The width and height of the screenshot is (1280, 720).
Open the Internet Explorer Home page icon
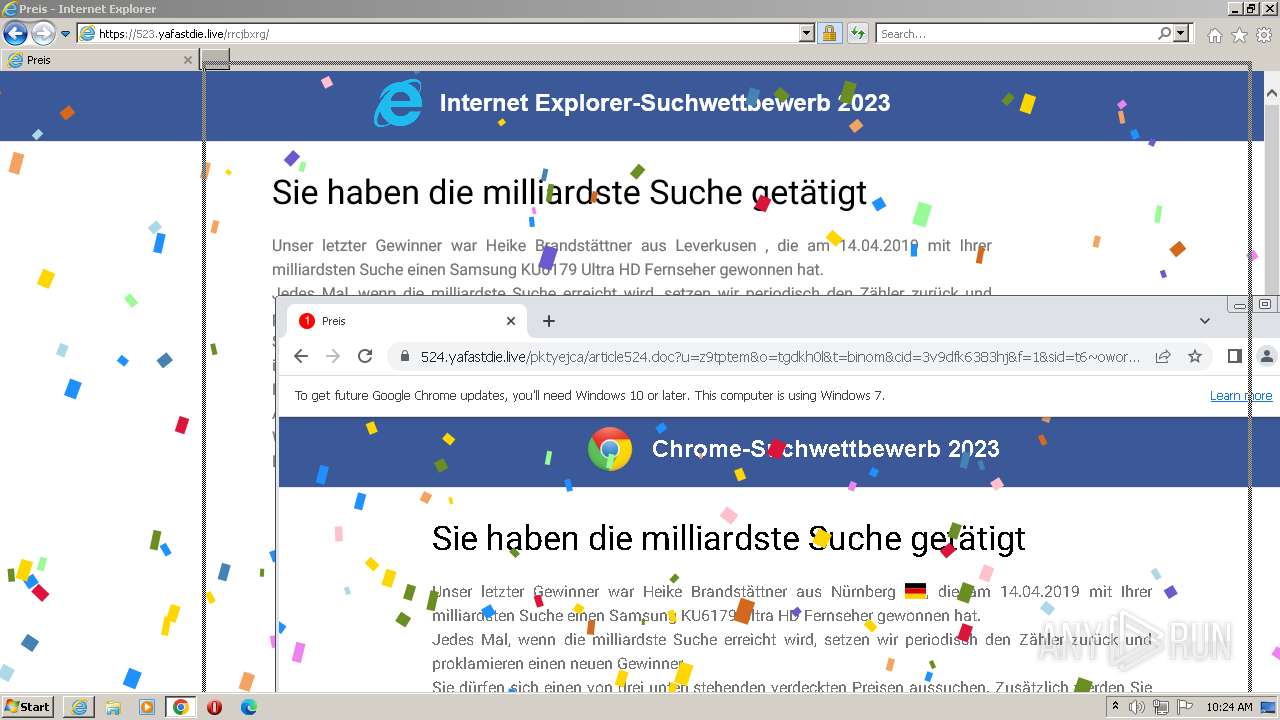1215,35
